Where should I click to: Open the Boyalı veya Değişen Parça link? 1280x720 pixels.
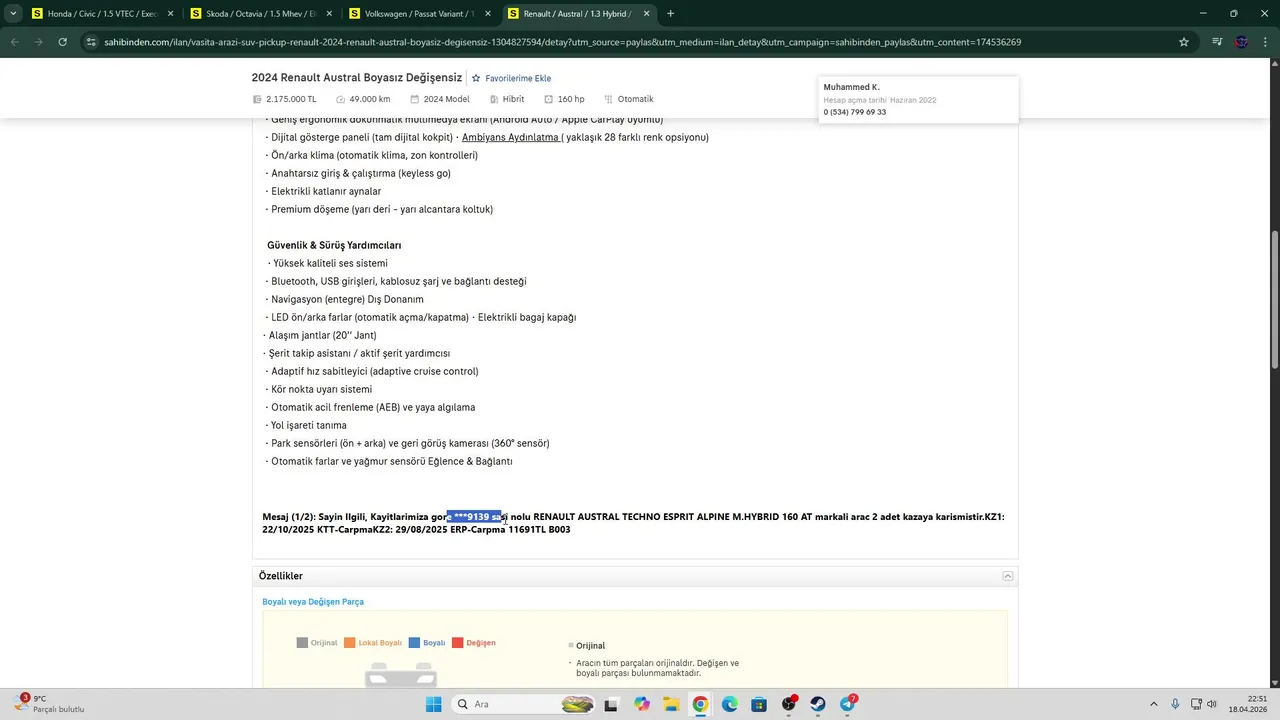(313, 602)
